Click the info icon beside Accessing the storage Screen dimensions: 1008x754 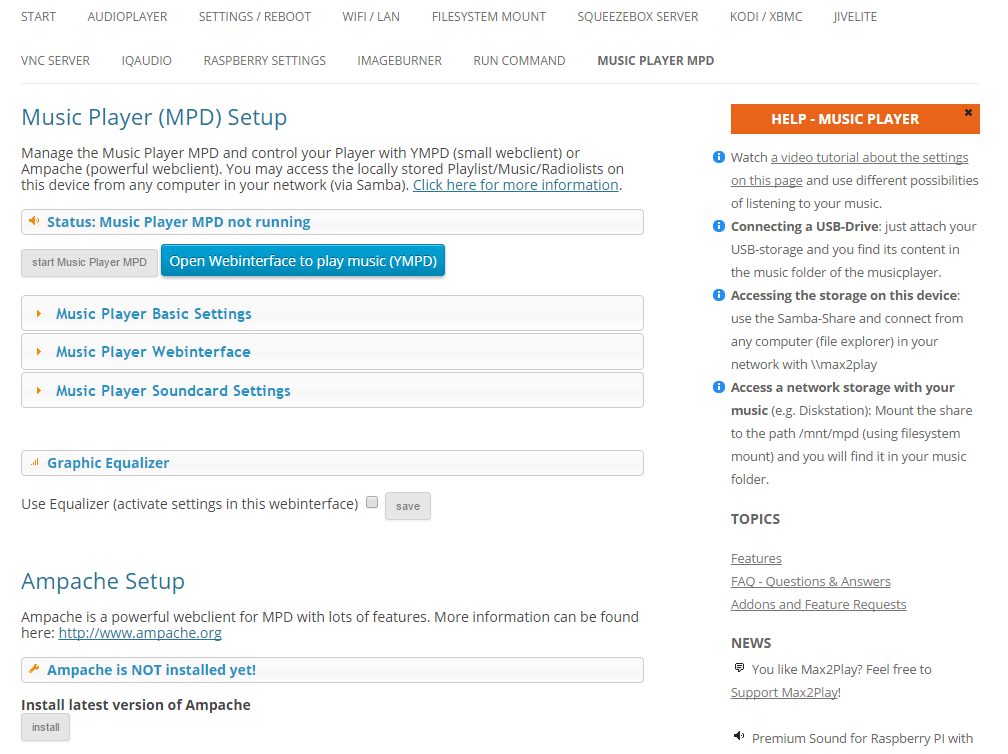pos(719,294)
